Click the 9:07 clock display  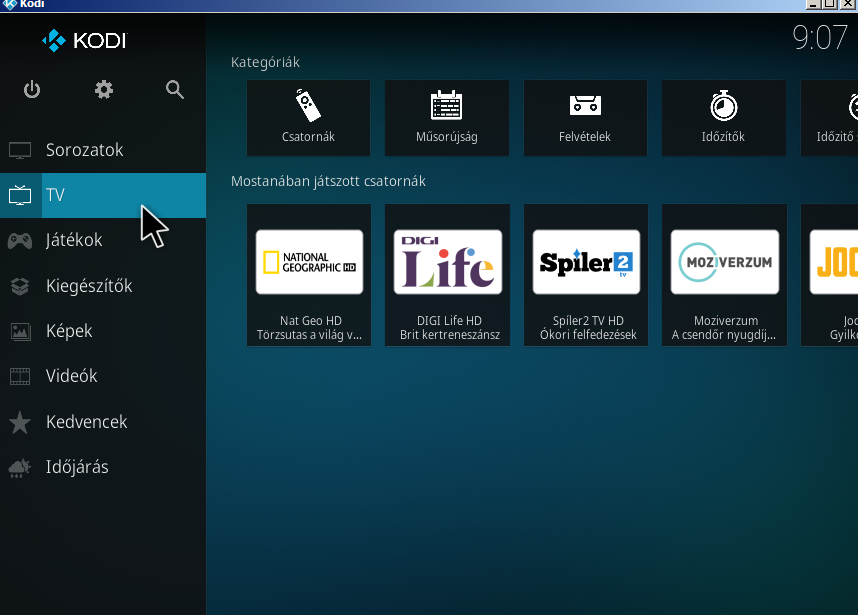coord(820,38)
